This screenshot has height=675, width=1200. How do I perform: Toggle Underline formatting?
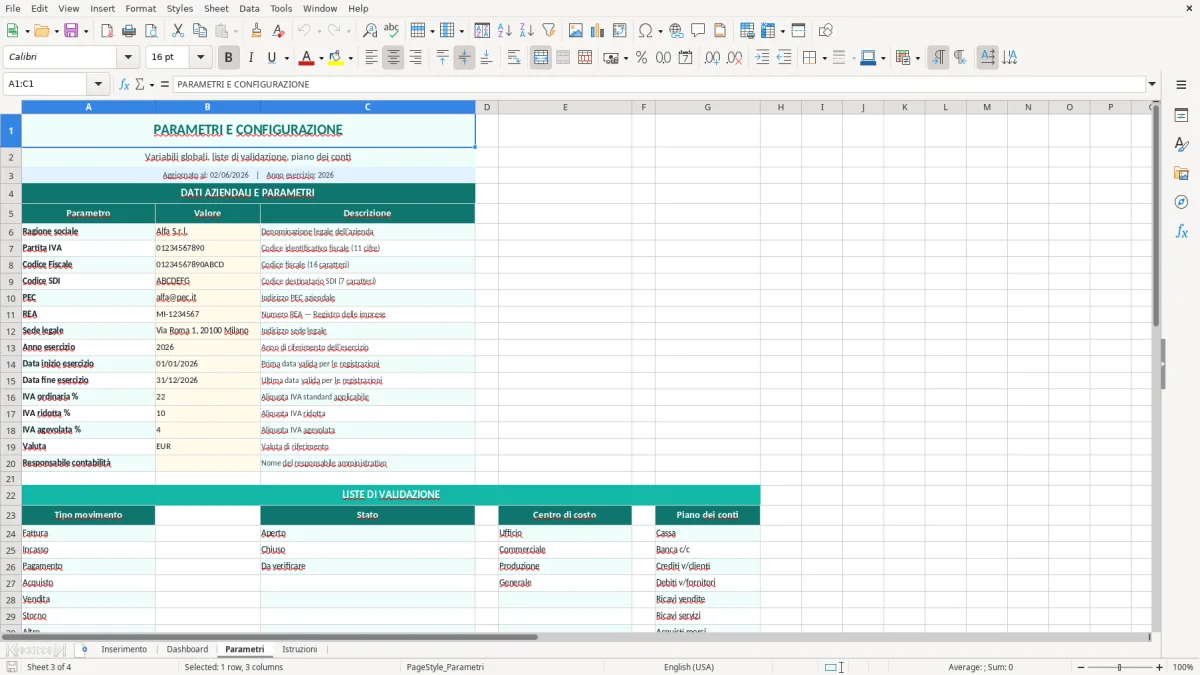tap(272, 58)
